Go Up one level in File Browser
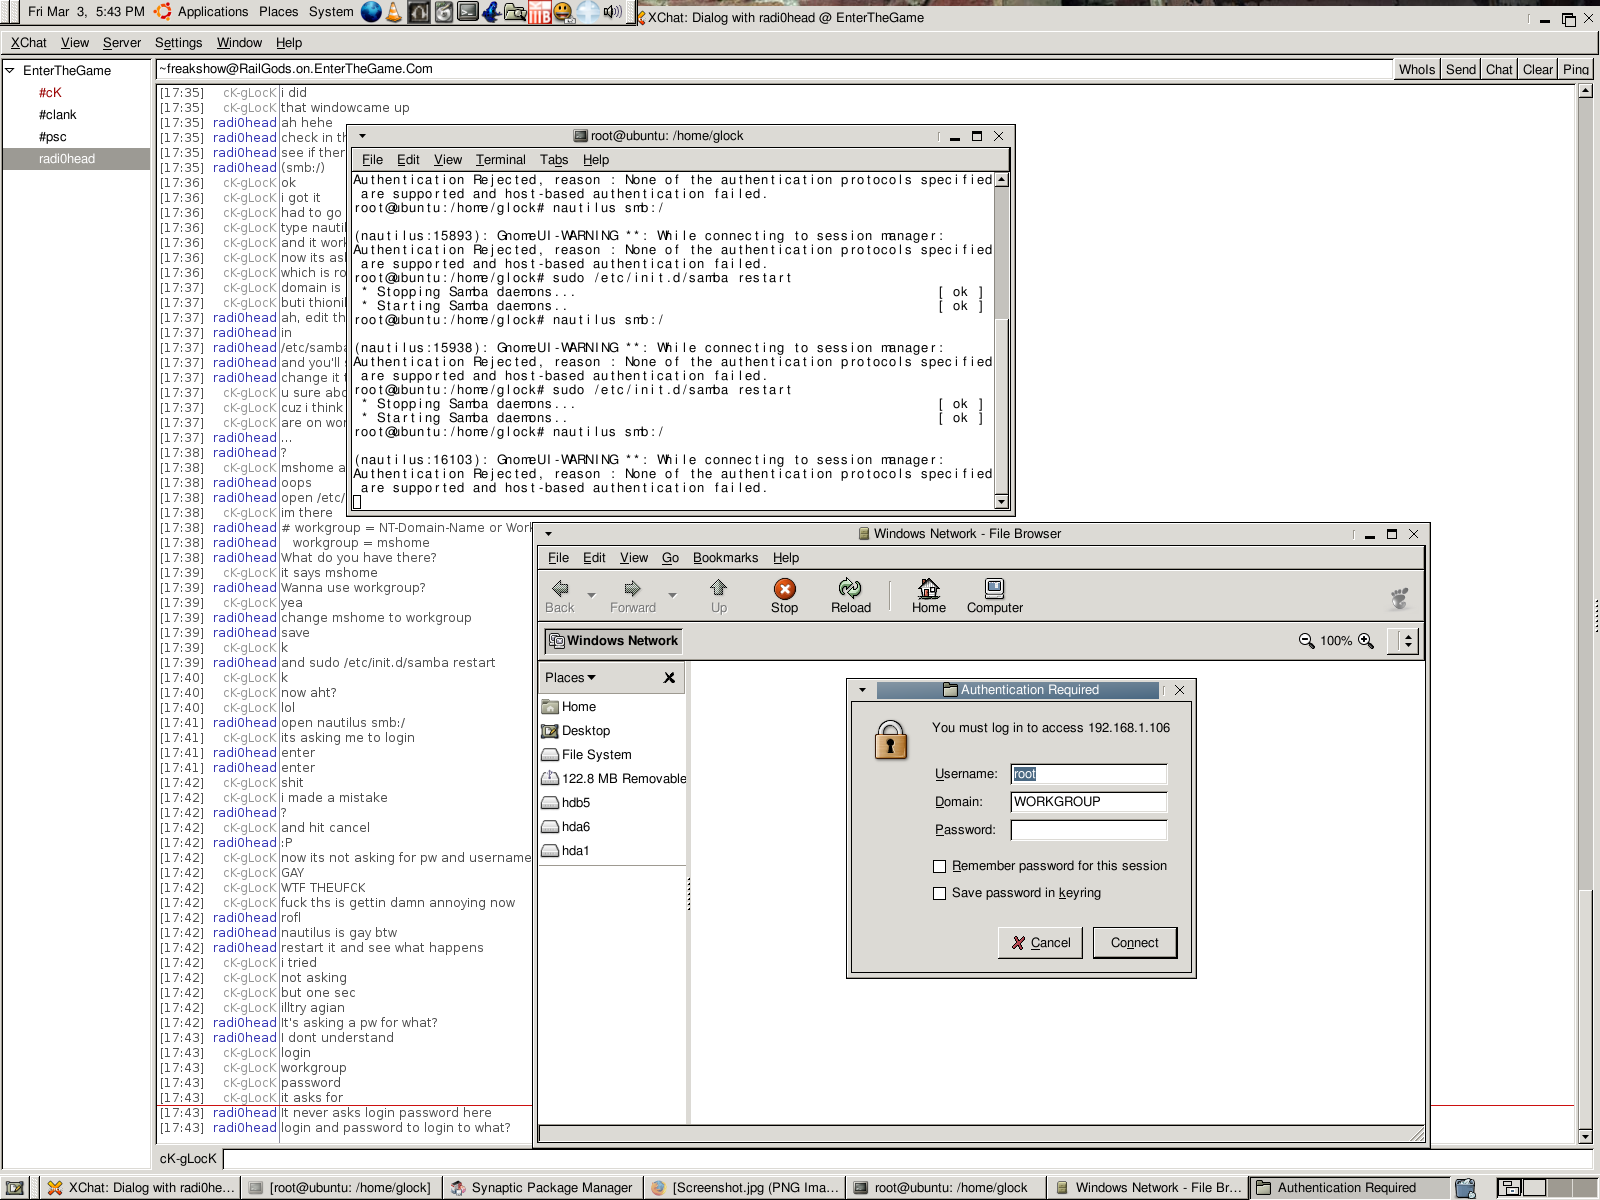Screen dimensions: 1600x1200 click(718, 596)
